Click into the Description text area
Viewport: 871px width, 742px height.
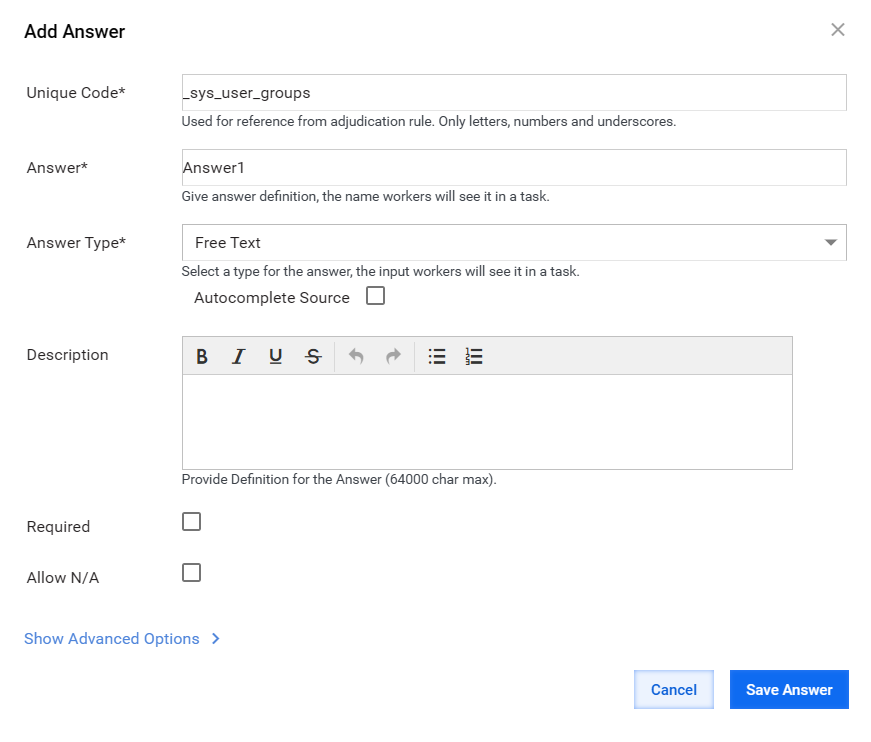point(487,422)
